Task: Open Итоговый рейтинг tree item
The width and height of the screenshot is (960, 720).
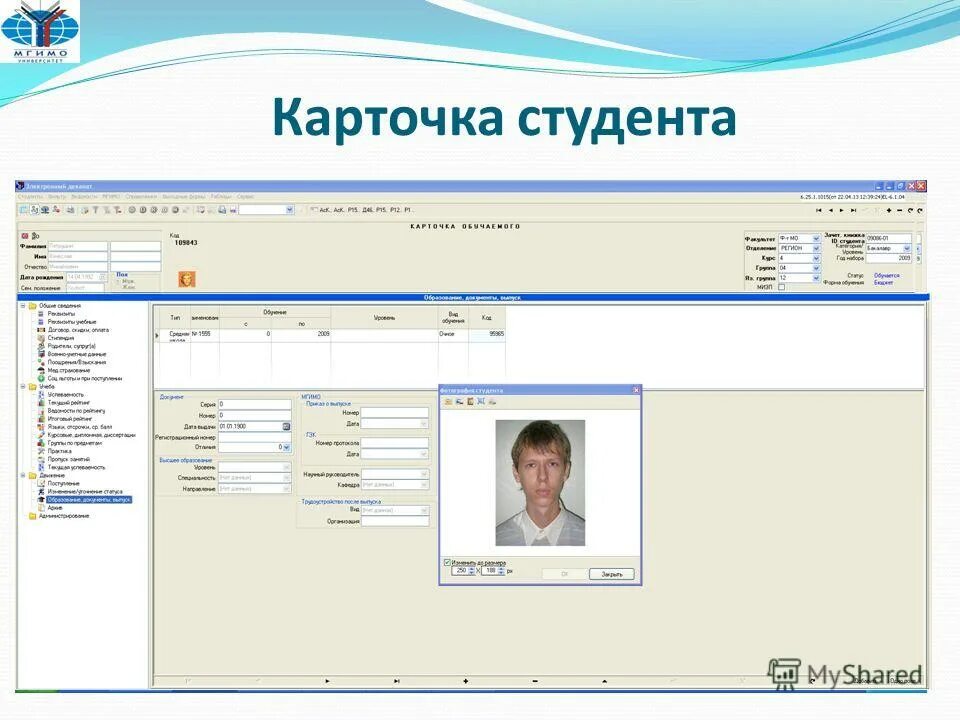Action: pyautogui.click(x=70, y=419)
